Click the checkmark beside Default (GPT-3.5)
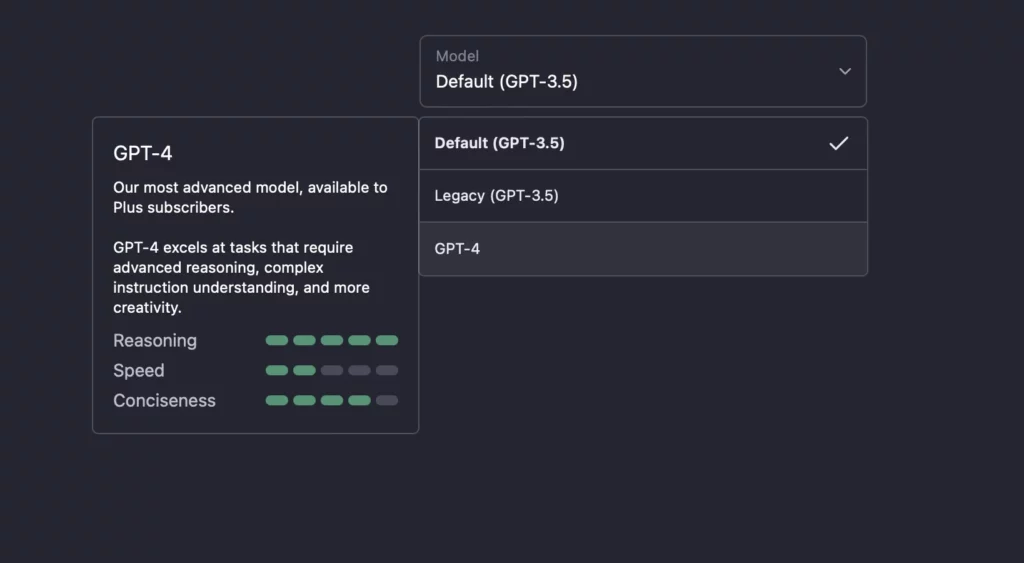1024x563 pixels. (x=839, y=144)
